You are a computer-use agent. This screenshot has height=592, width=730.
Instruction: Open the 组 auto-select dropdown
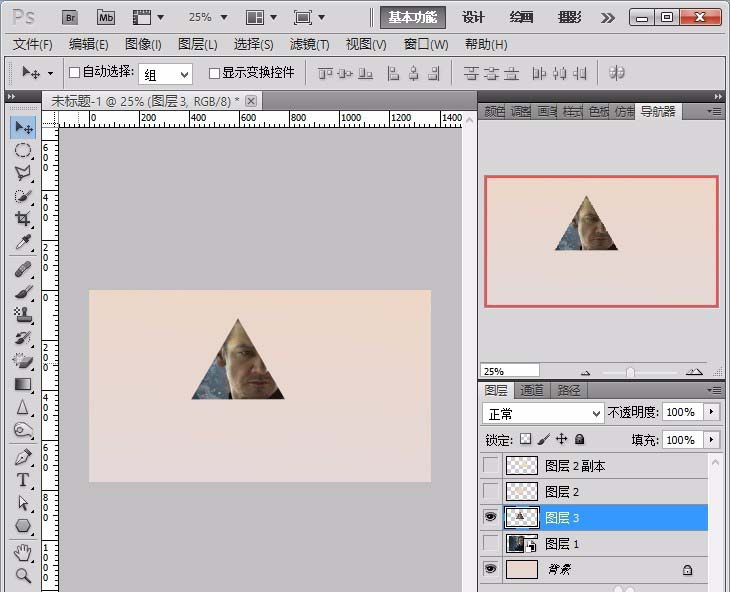(165, 74)
